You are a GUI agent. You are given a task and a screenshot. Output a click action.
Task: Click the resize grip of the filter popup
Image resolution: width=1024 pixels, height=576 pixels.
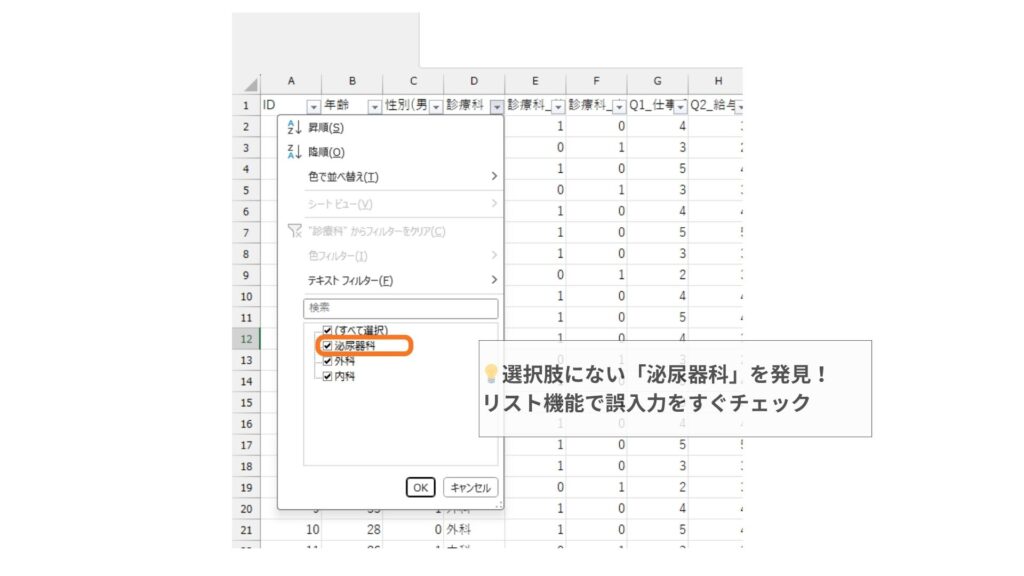499,505
